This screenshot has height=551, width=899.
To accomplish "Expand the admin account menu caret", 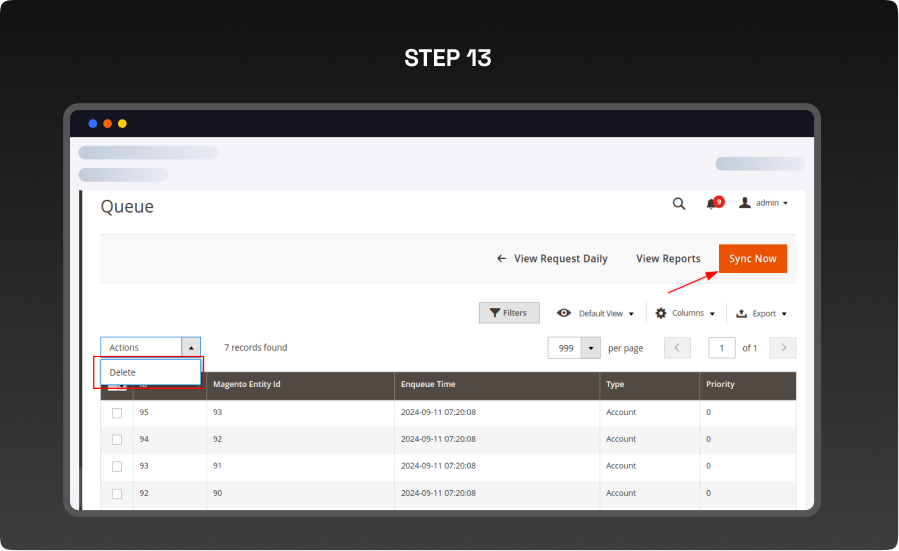I will coord(785,203).
